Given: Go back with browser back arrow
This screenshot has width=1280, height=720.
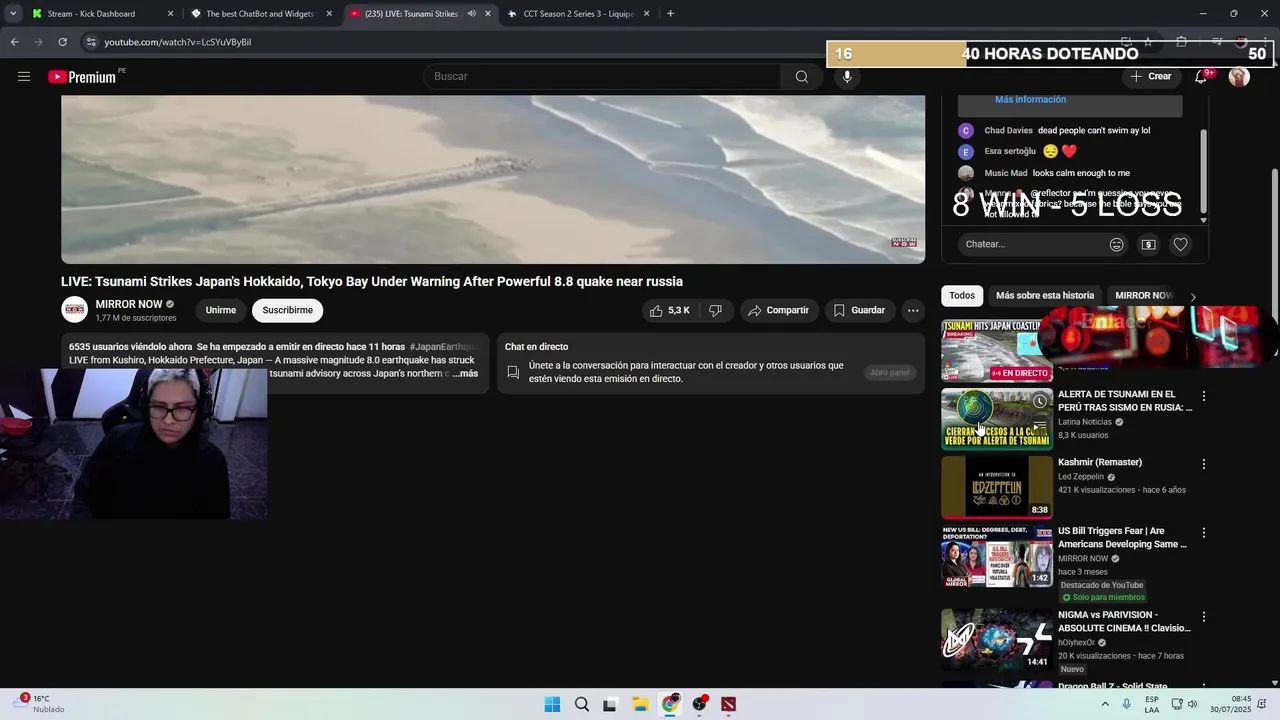Looking at the screenshot, I should 14,42.
